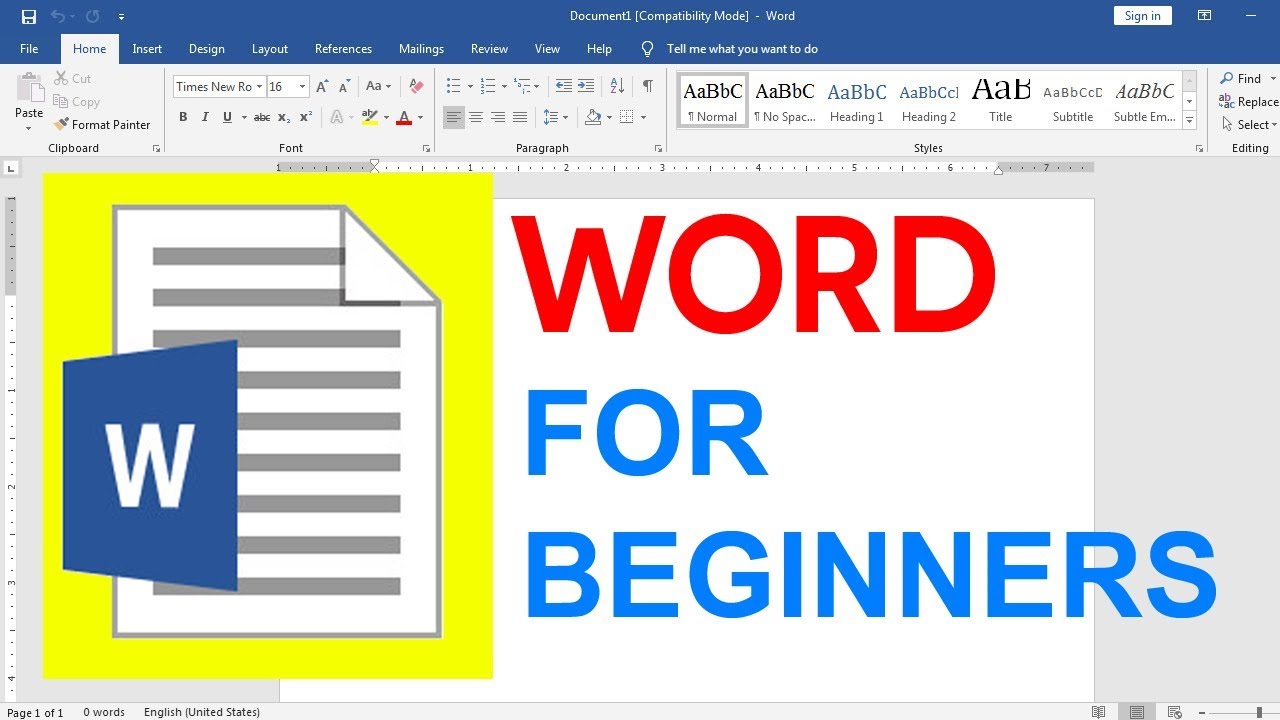The height and width of the screenshot is (720, 1280).
Task: Decrease font size with Shrink Font
Action: 344,87
